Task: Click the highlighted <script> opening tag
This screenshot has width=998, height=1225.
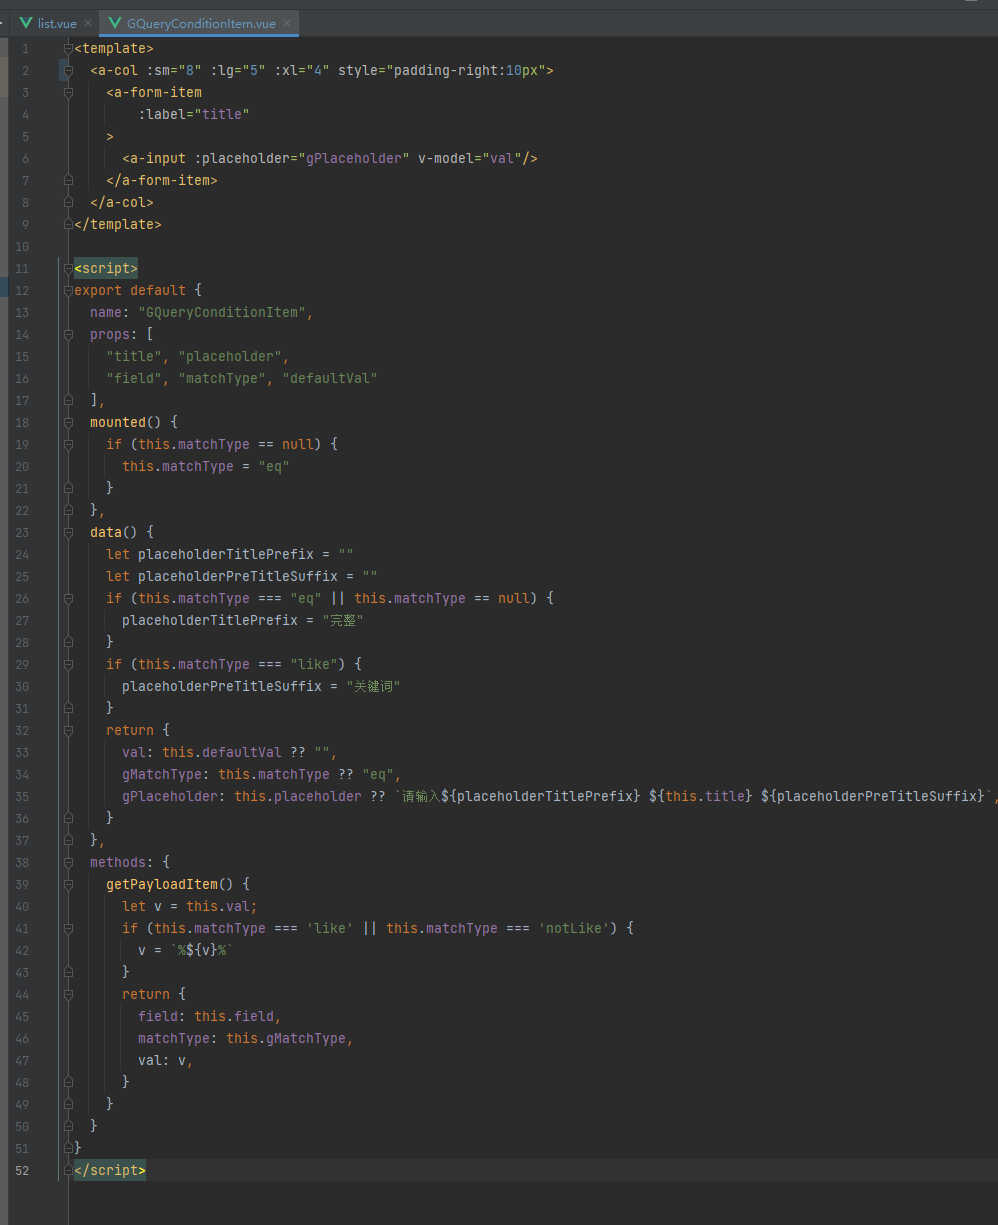Action: pyautogui.click(x=106, y=268)
